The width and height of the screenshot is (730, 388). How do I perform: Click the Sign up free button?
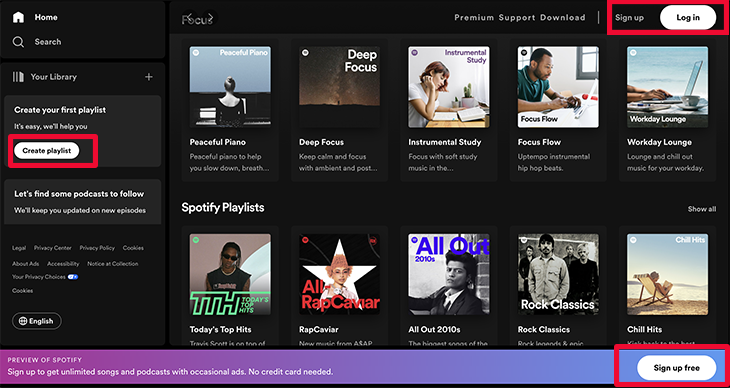coord(676,368)
